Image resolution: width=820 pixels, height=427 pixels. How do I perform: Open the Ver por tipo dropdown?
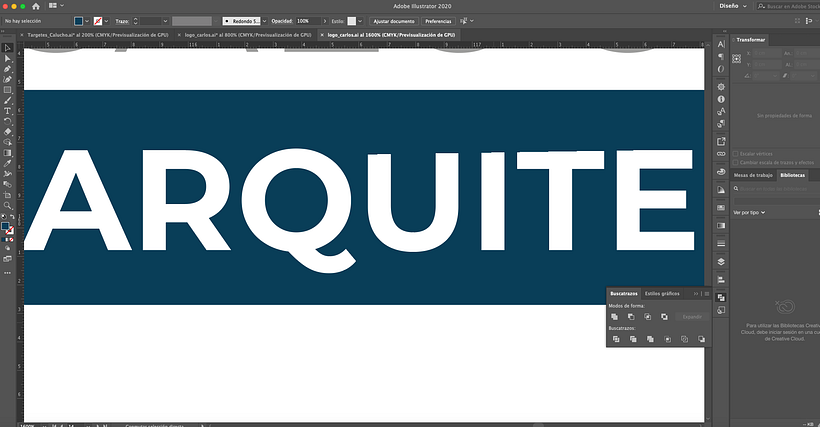coord(749,212)
